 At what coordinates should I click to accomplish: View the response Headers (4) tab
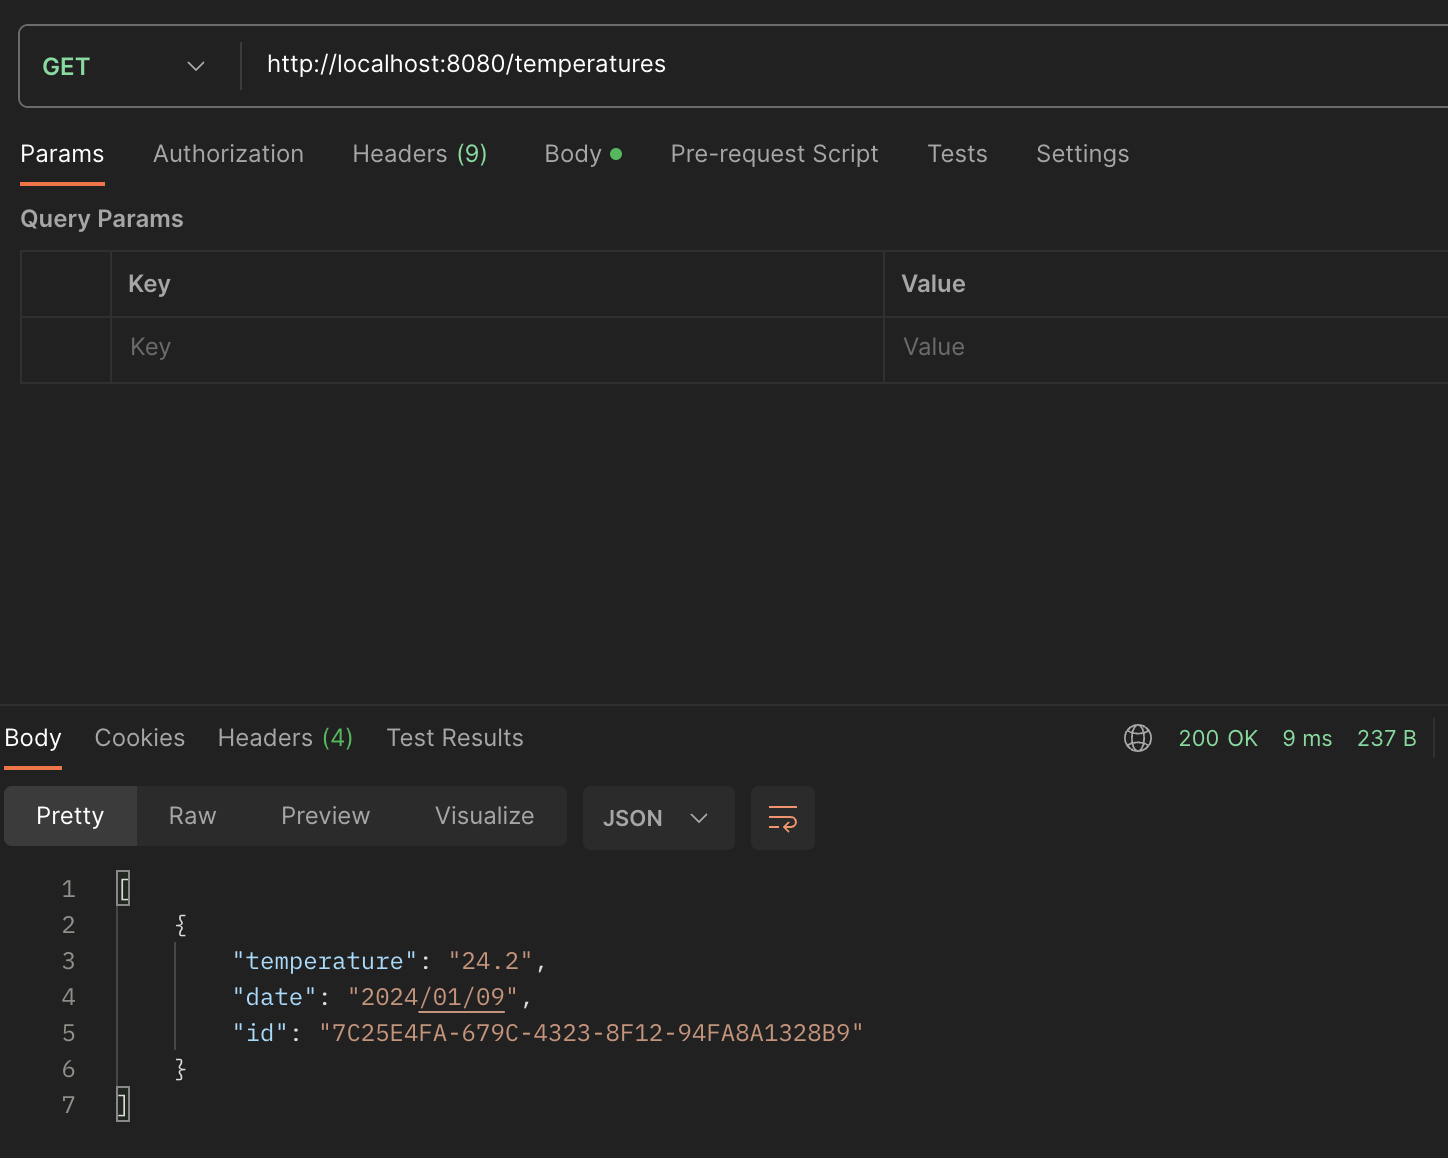click(x=285, y=738)
